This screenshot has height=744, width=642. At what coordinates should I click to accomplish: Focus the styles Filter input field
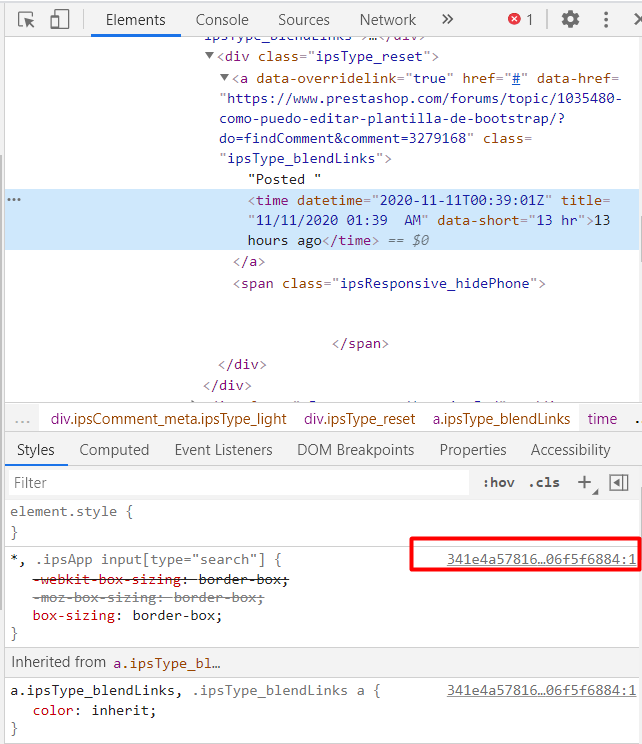(x=239, y=483)
